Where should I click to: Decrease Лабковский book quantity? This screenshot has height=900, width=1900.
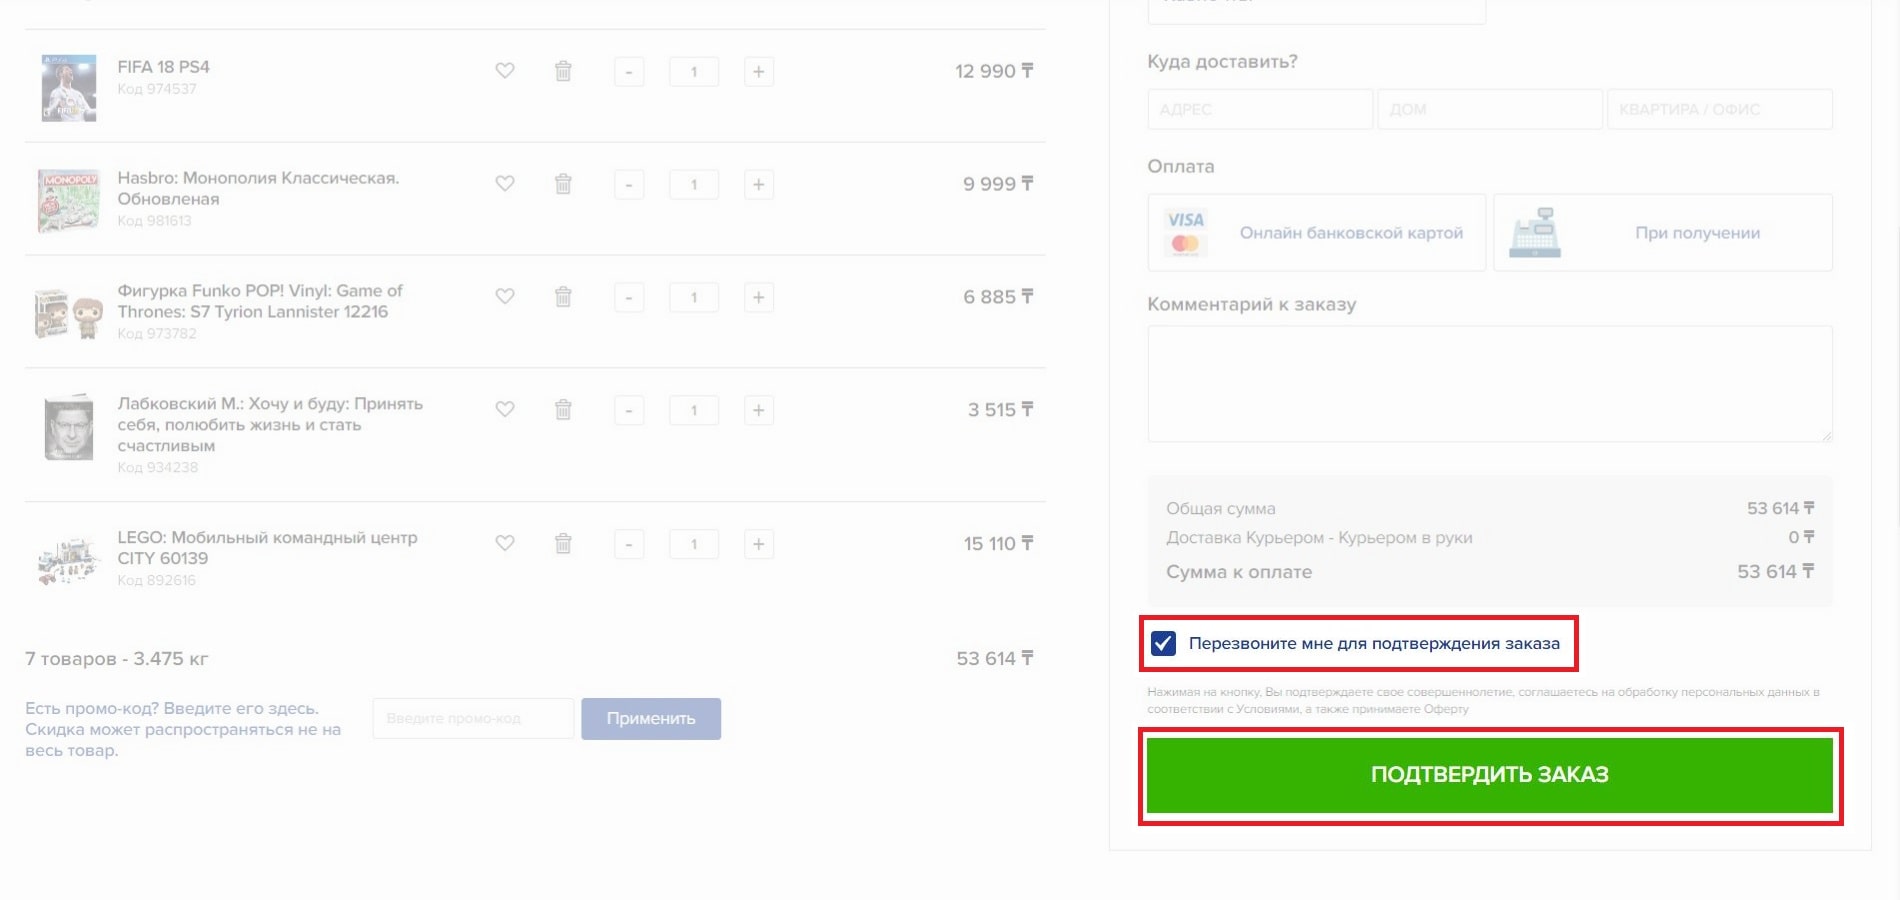click(x=629, y=411)
